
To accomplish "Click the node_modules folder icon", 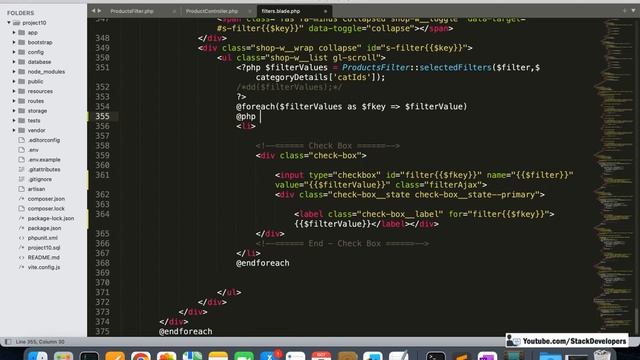I will pyautogui.click(x=22, y=72).
